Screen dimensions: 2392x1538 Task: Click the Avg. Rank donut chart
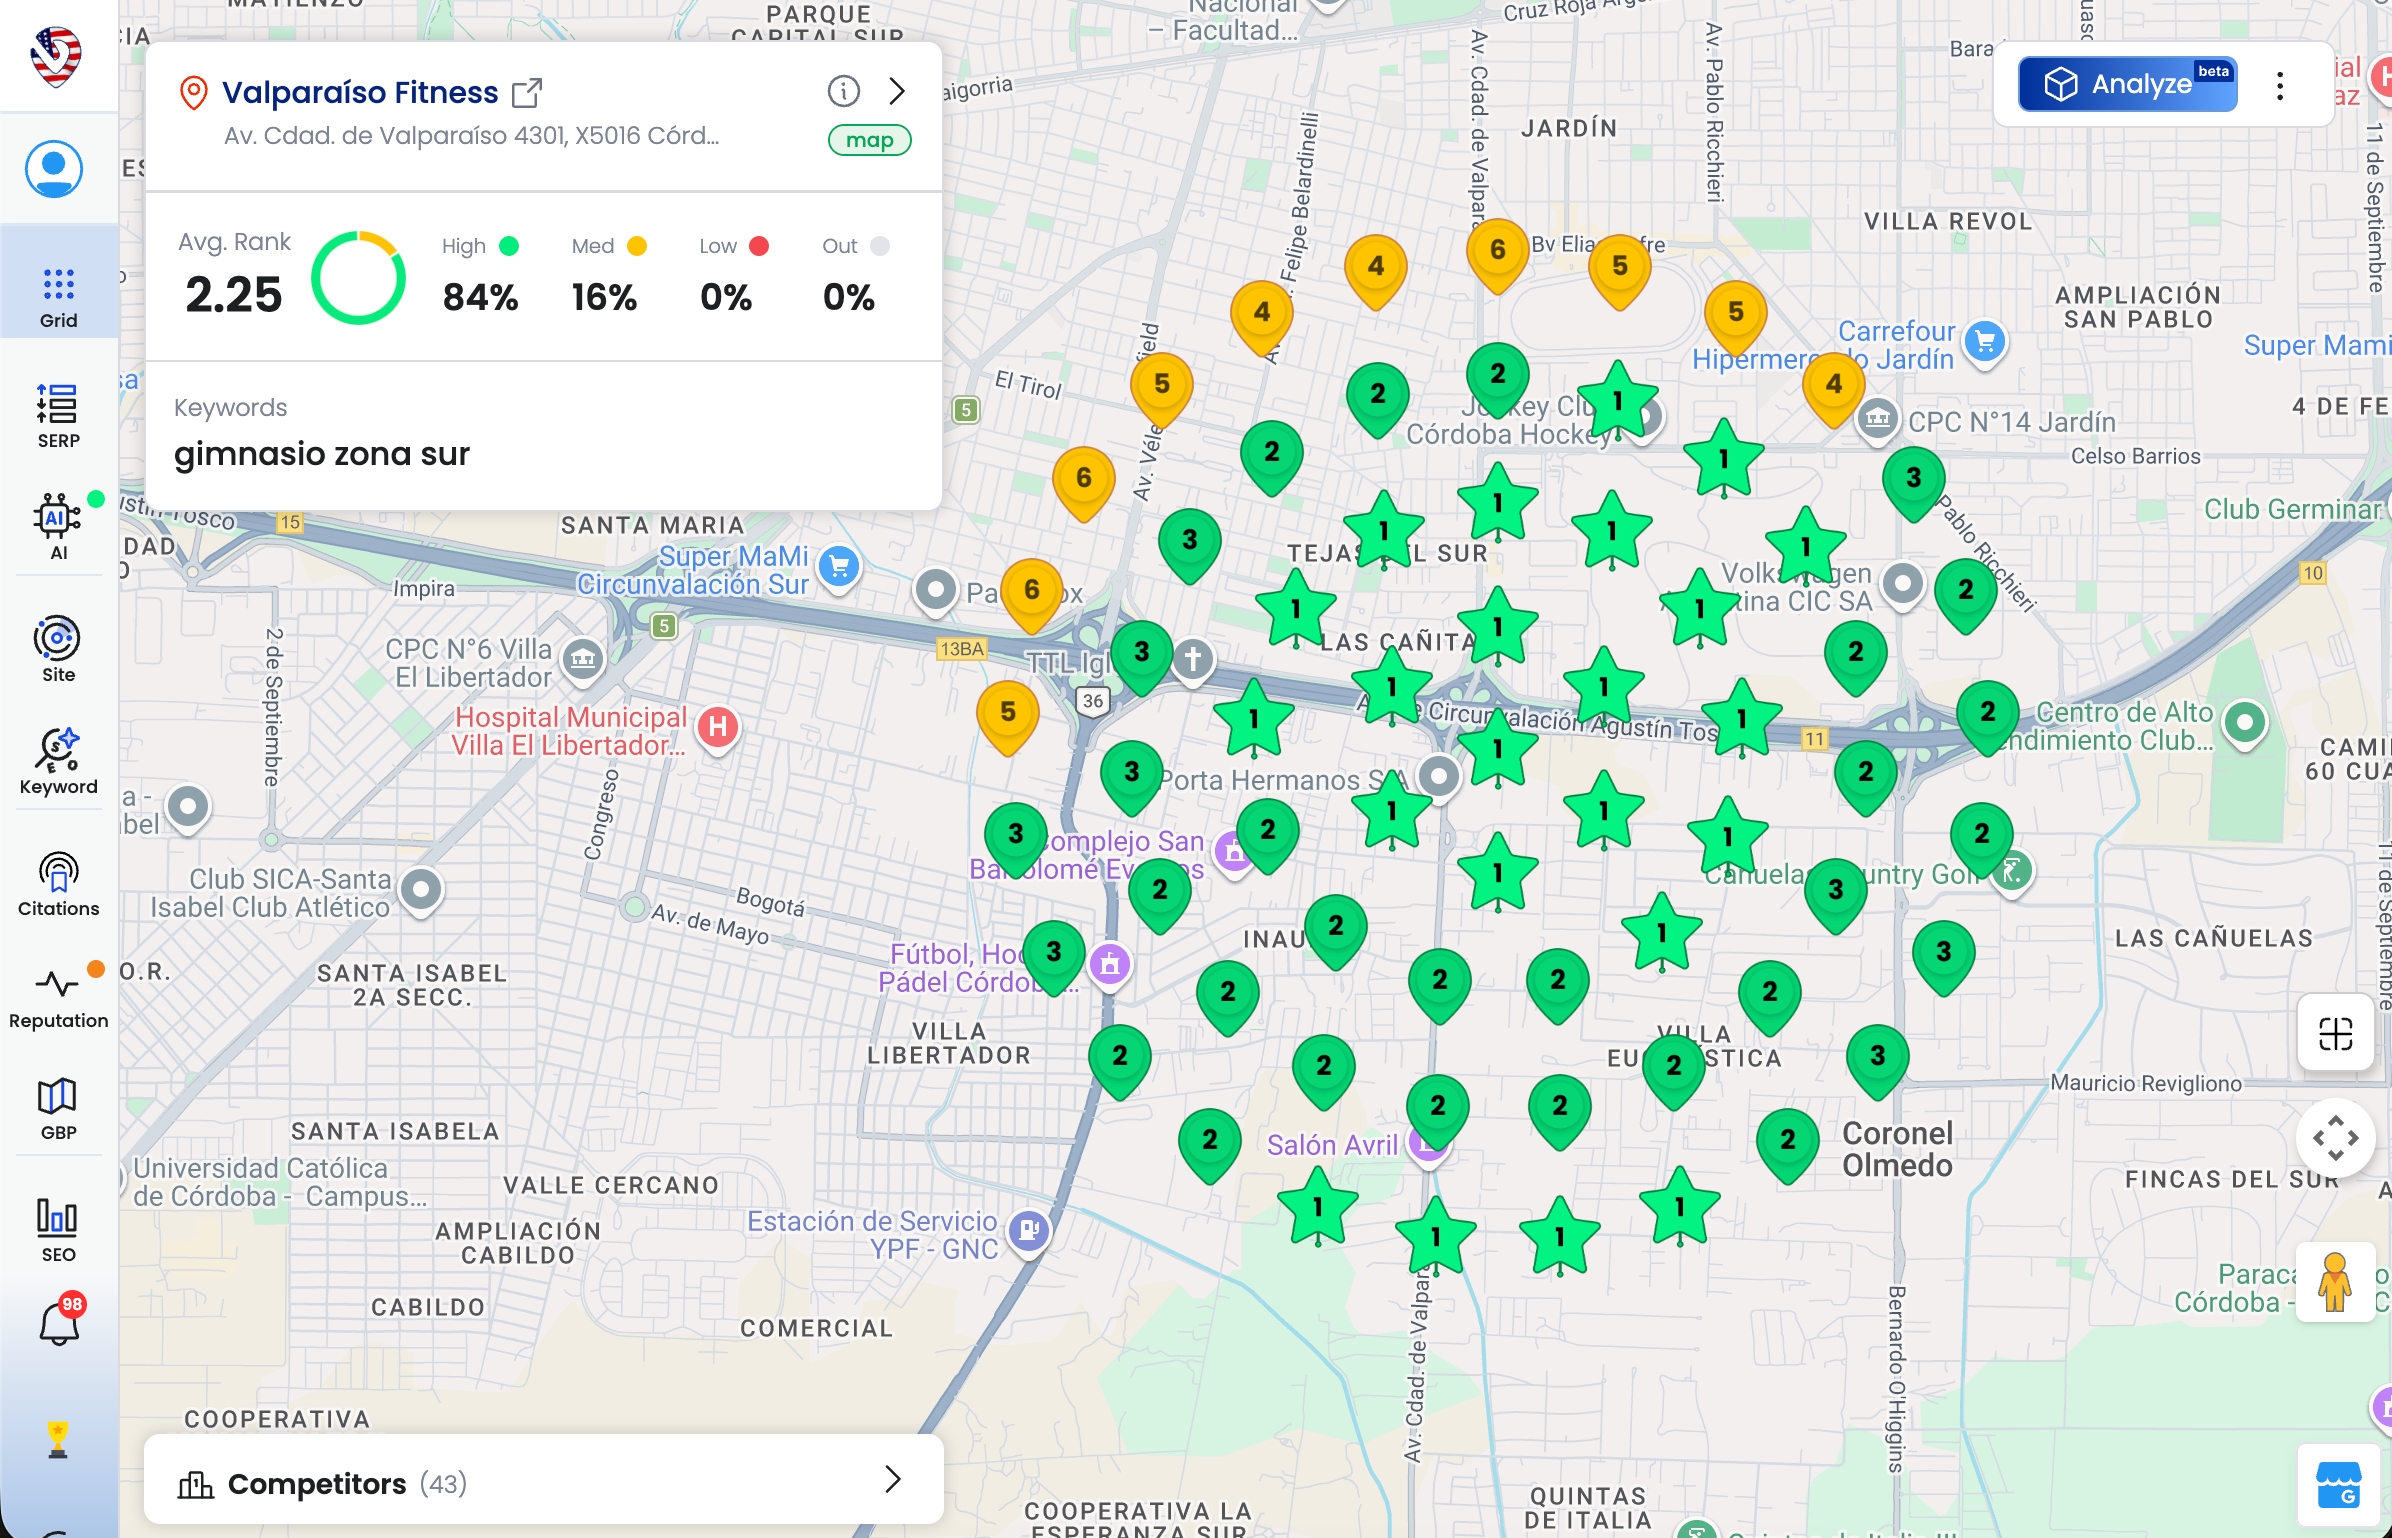click(358, 278)
